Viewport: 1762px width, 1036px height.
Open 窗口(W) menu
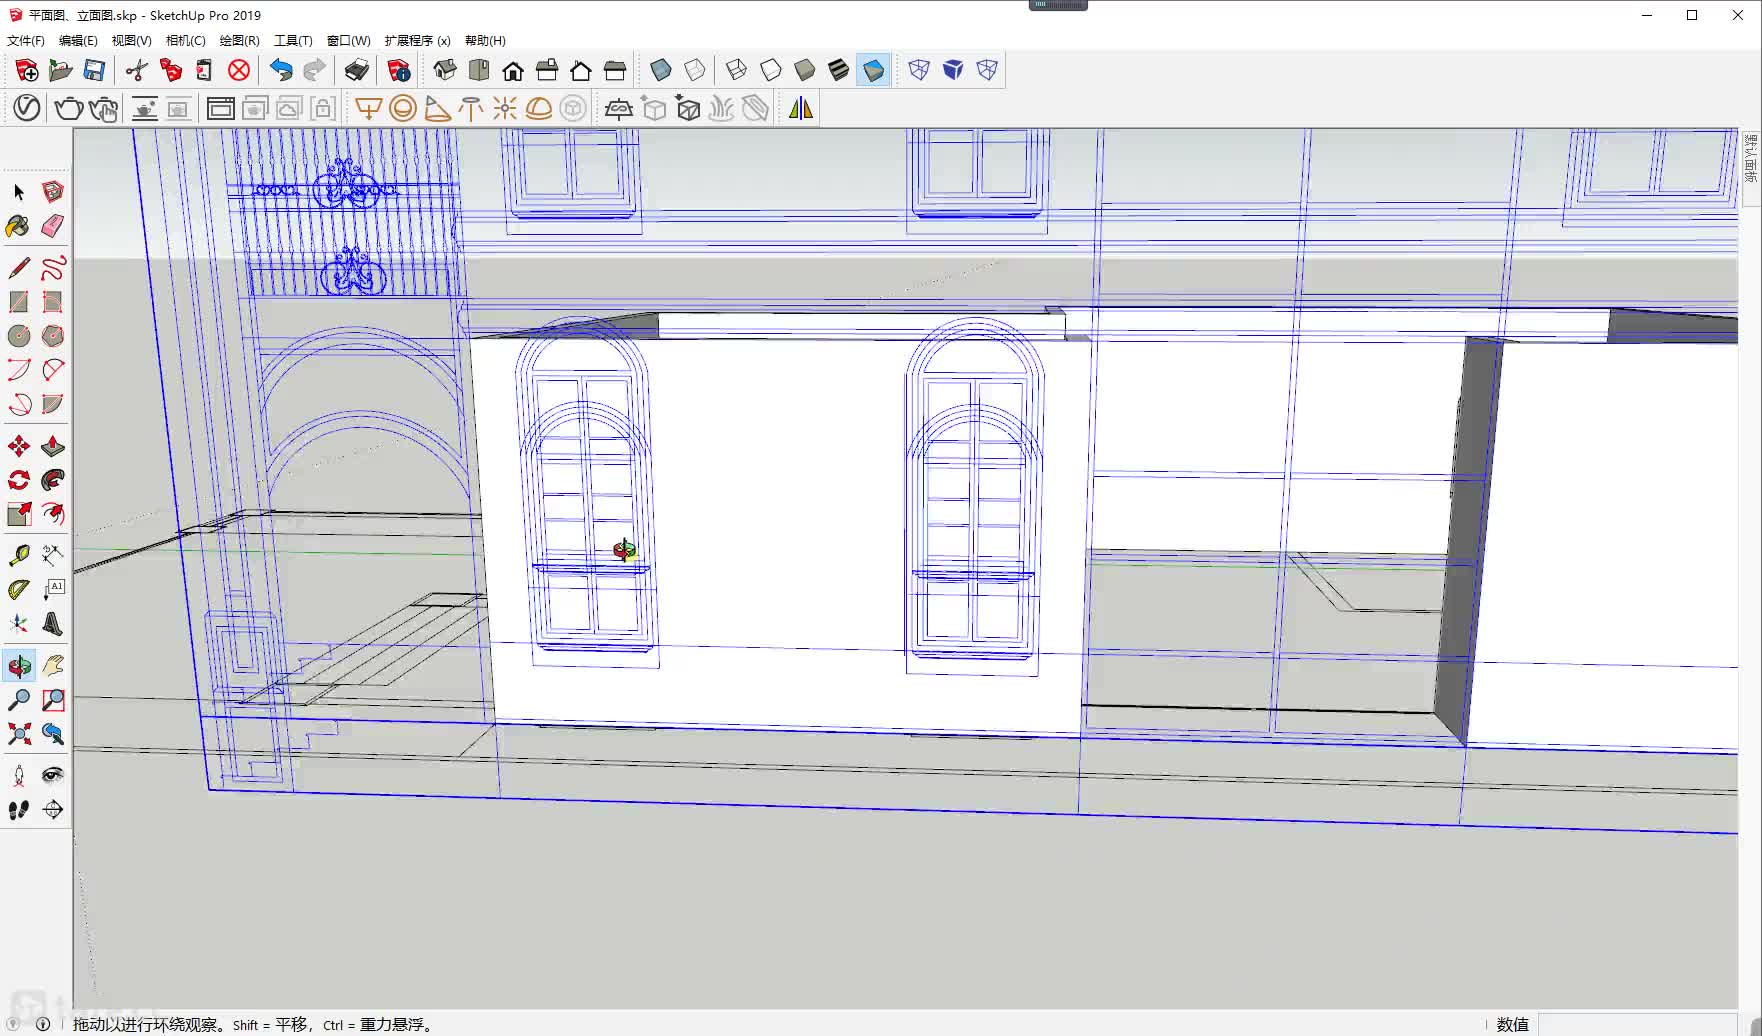[348, 40]
